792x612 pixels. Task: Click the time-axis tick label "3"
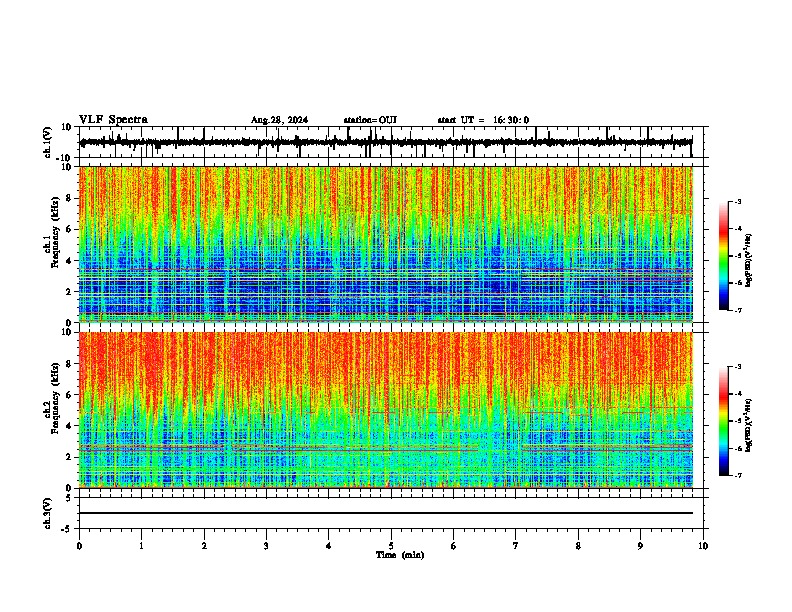(266, 546)
